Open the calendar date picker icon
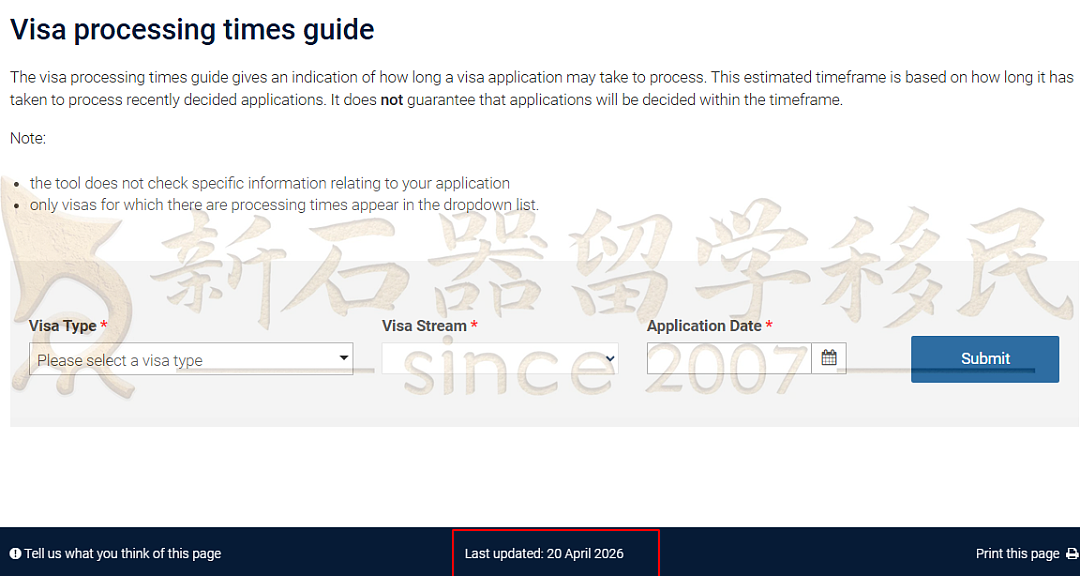The width and height of the screenshot is (1080, 576). click(829, 358)
